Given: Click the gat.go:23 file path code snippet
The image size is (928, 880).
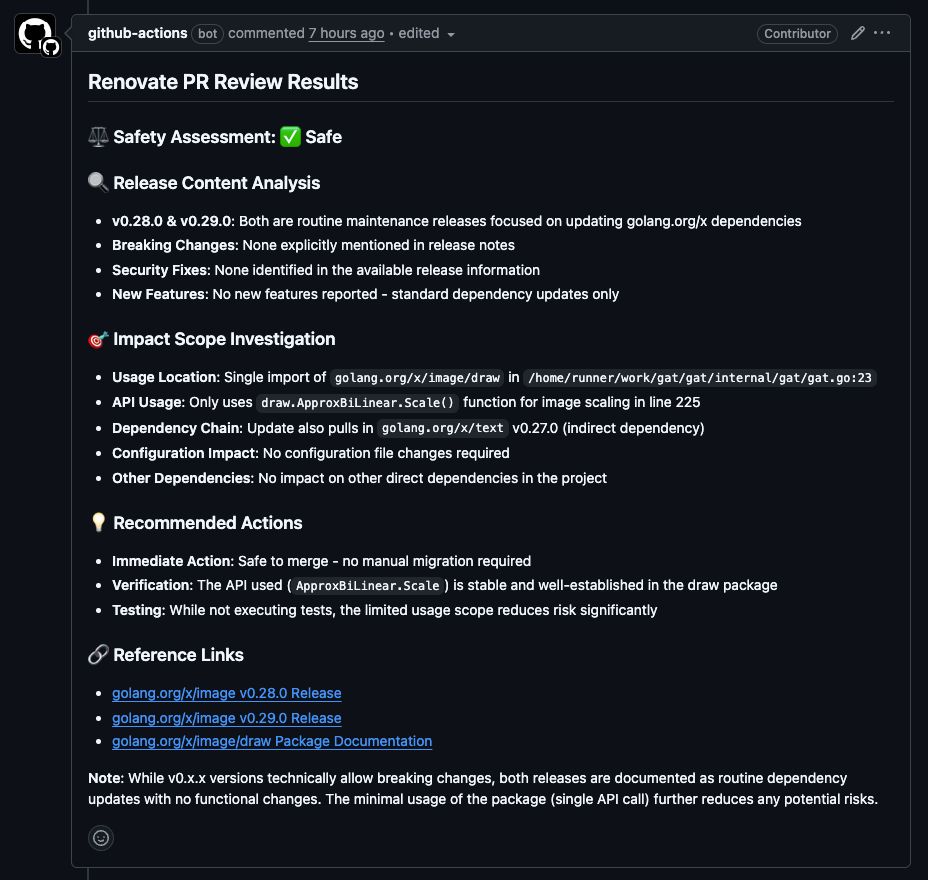Looking at the screenshot, I should pyautogui.click(x=700, y=378).
